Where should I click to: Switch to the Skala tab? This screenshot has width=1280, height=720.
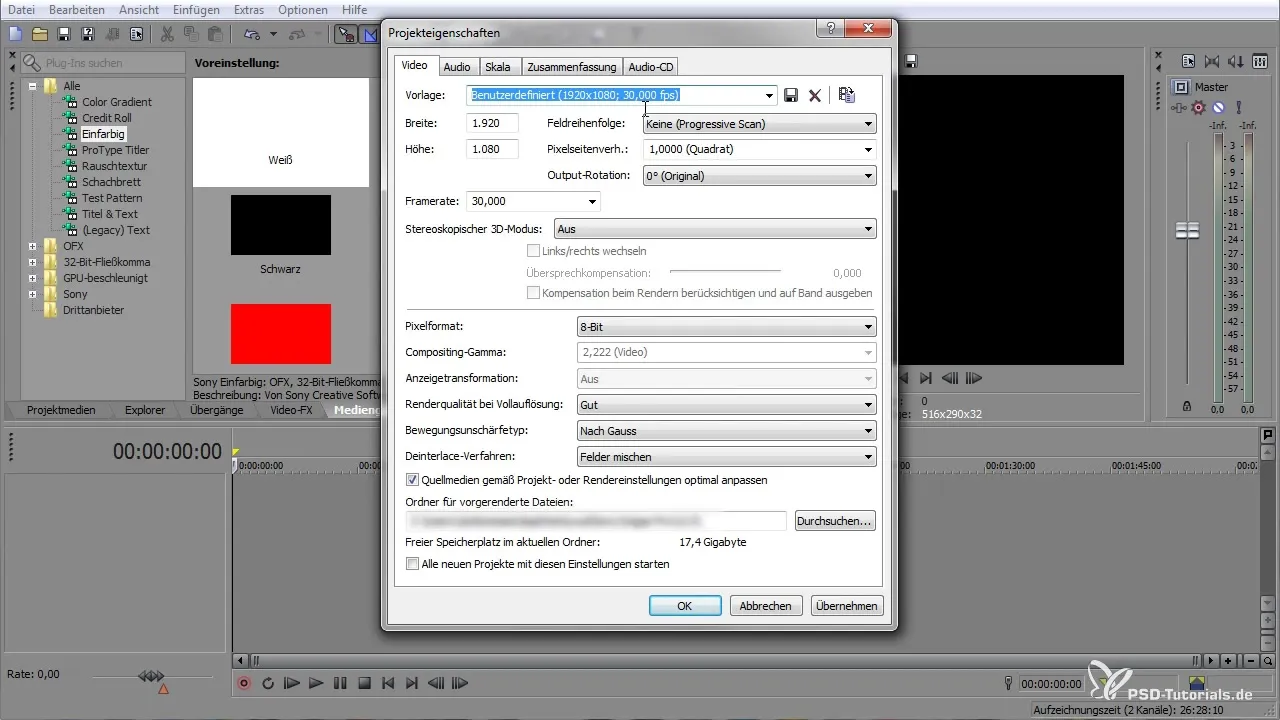pyautogui.click(x=498, y=67)
